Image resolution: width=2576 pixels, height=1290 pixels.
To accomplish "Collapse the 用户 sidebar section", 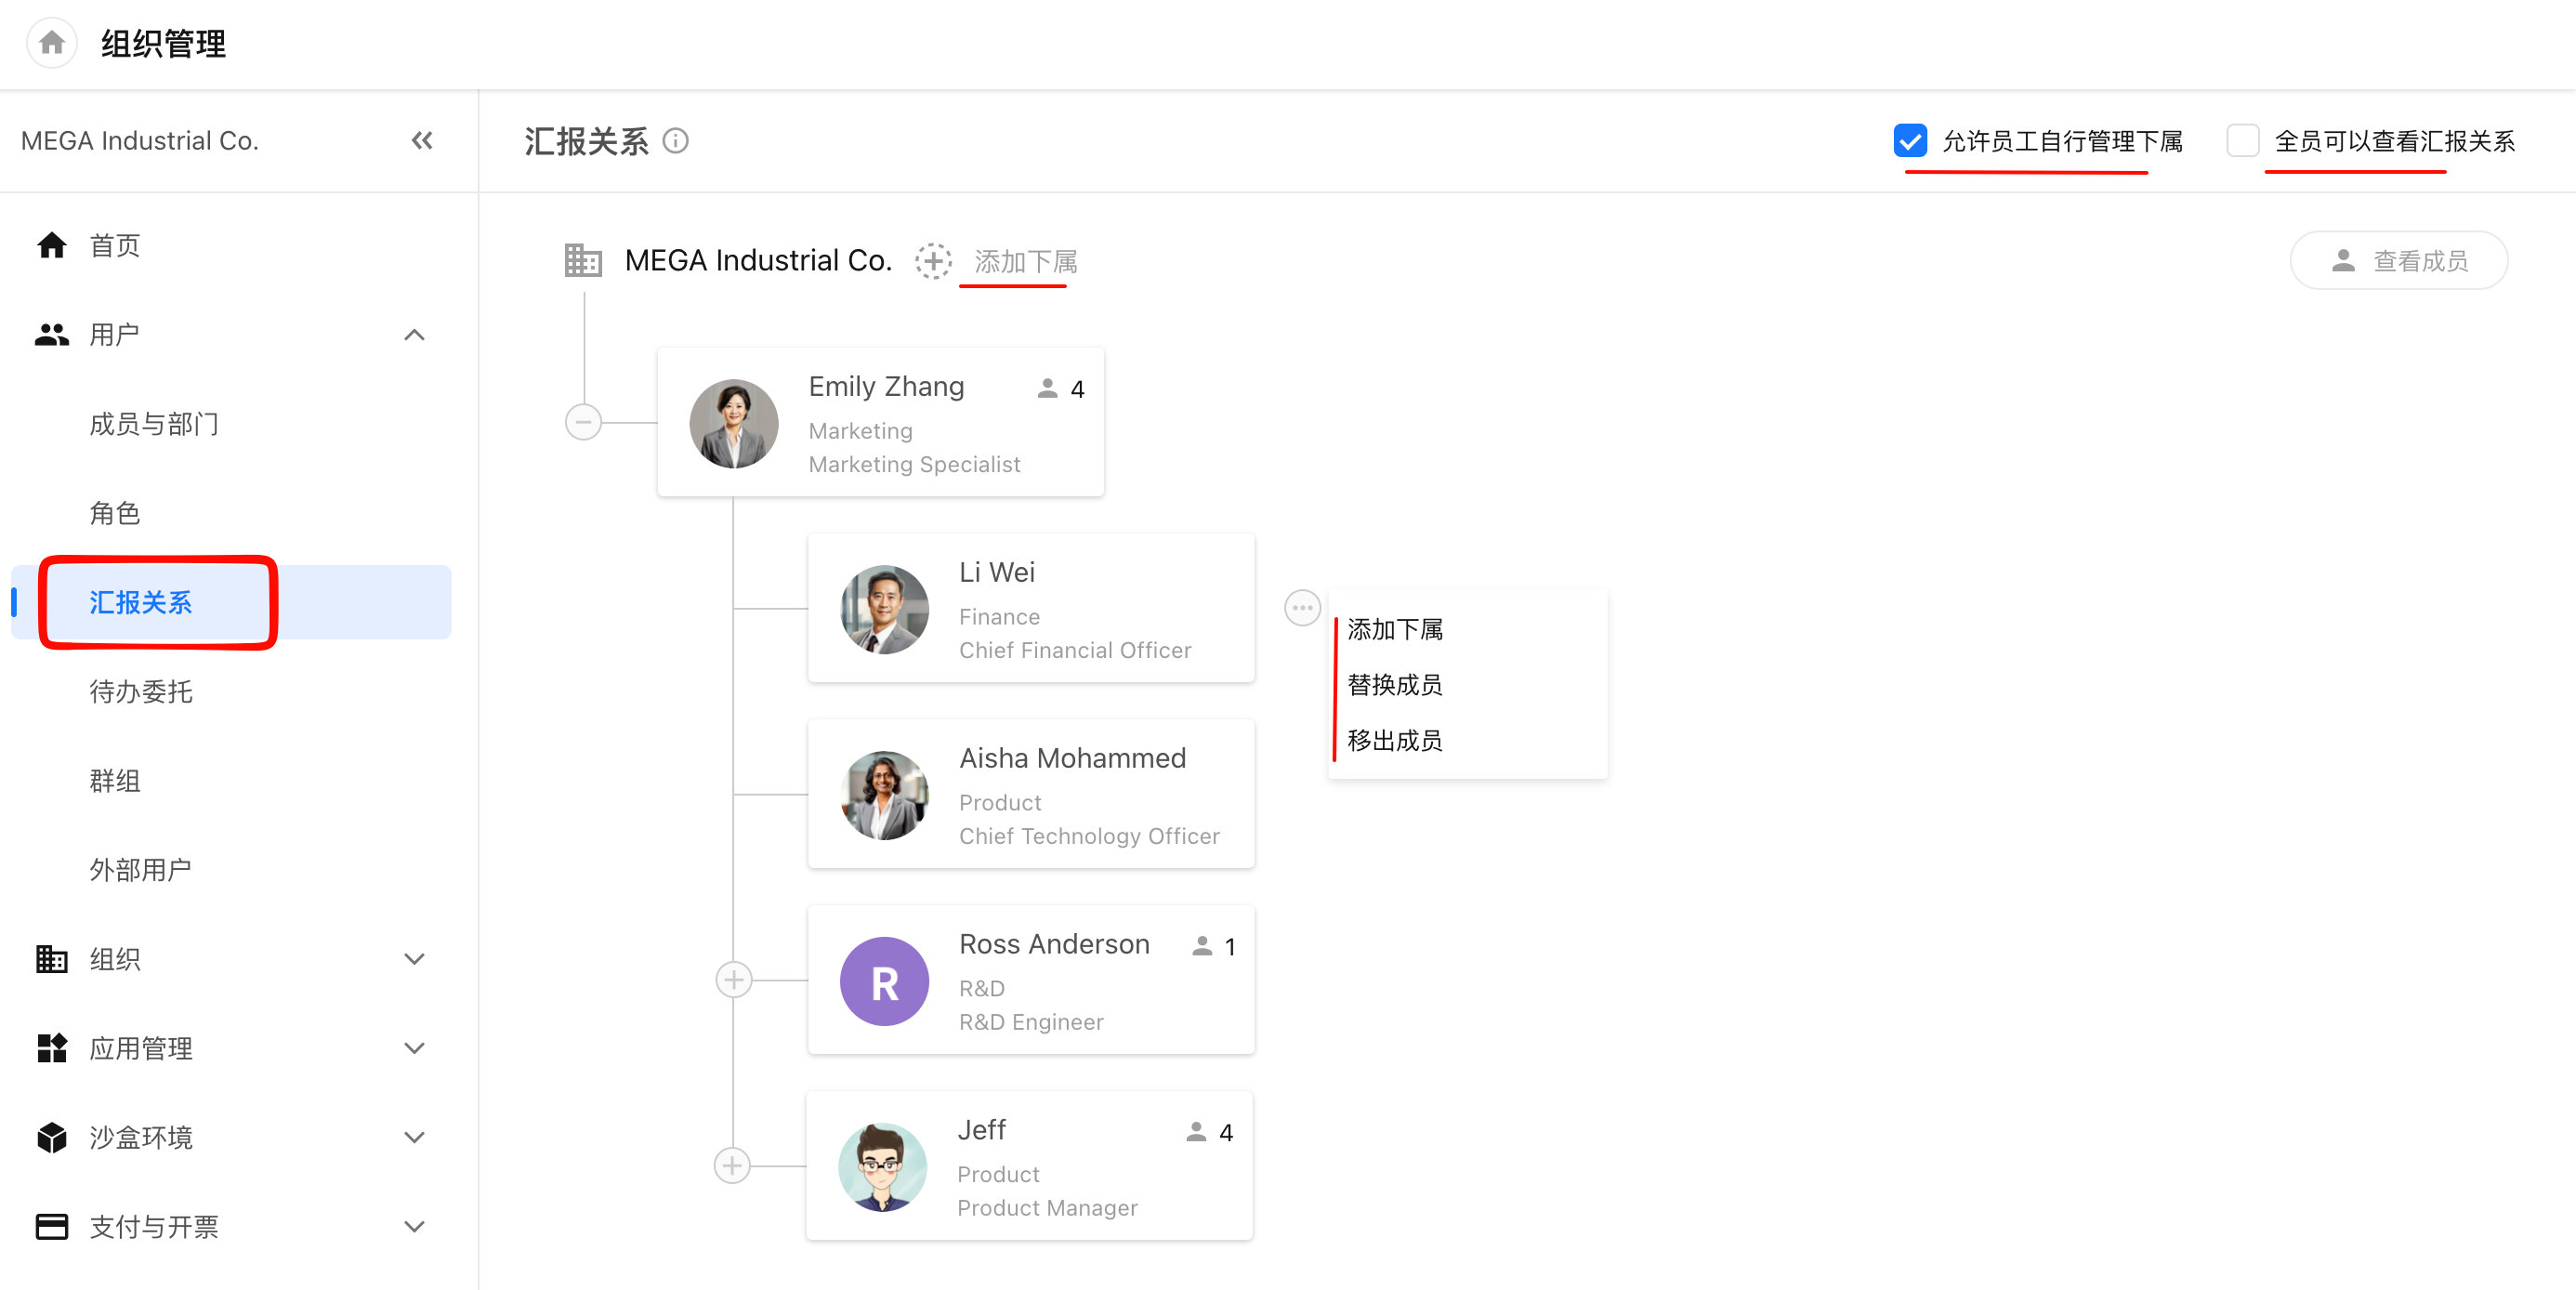I will (x=414, y=335).
